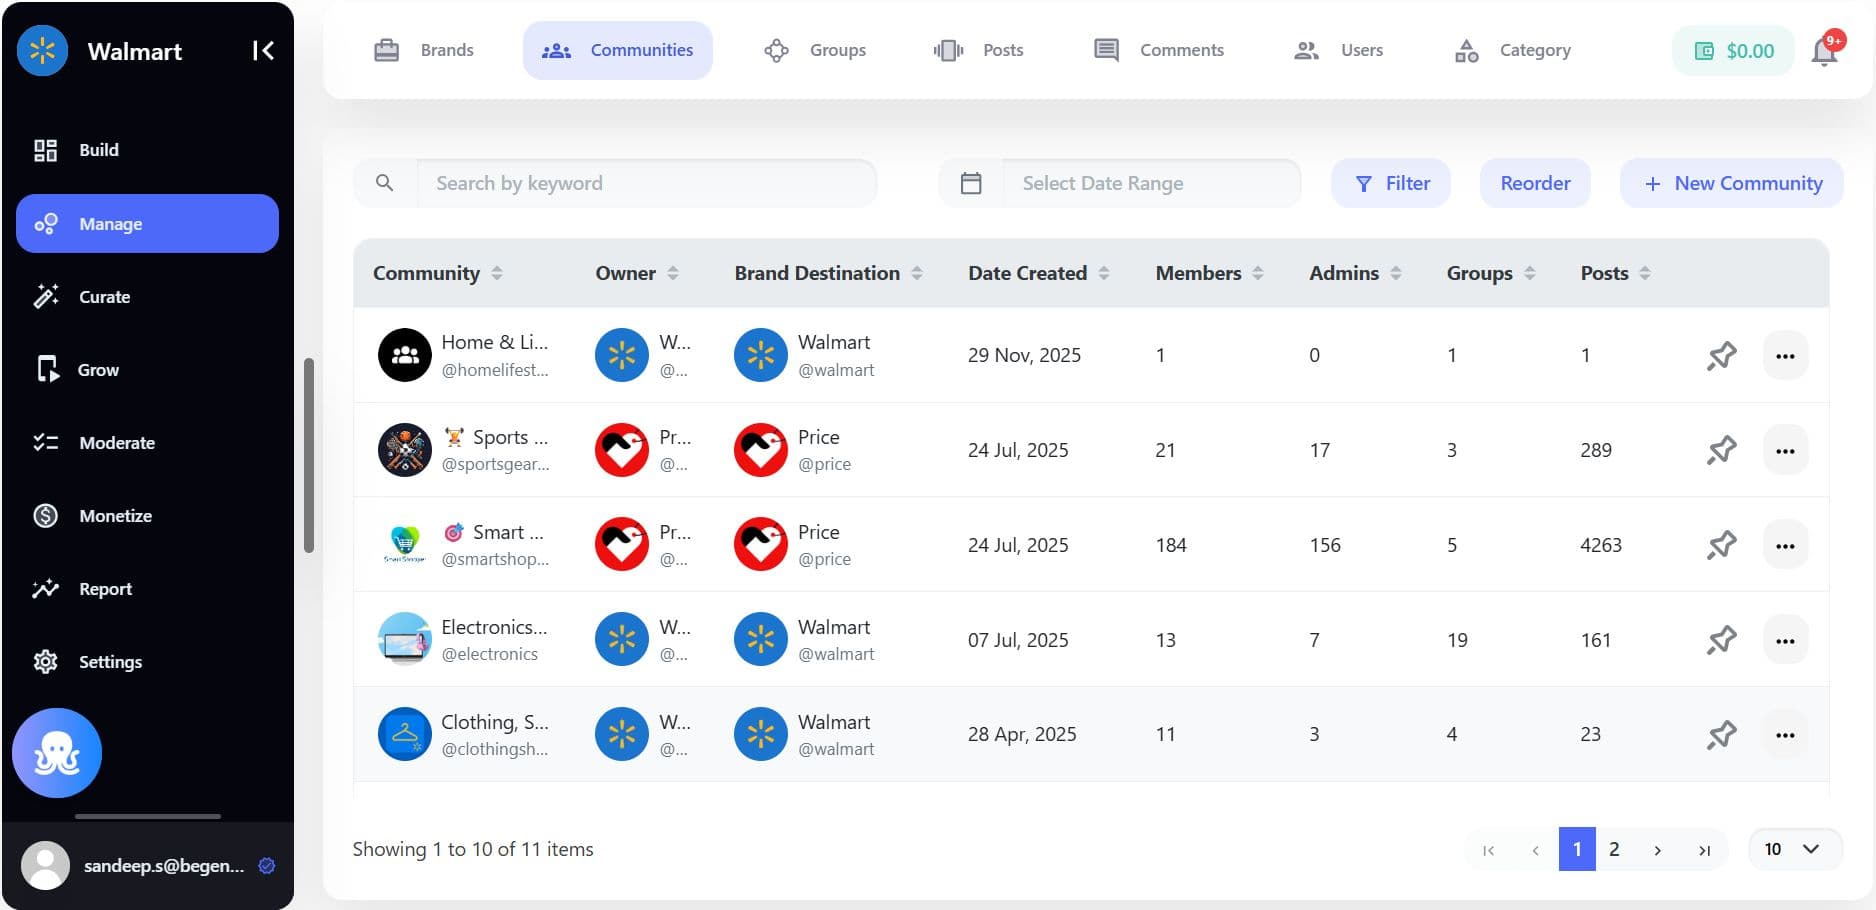Collapse the sidebar with the arrow icon

click(x=263, y=51)
